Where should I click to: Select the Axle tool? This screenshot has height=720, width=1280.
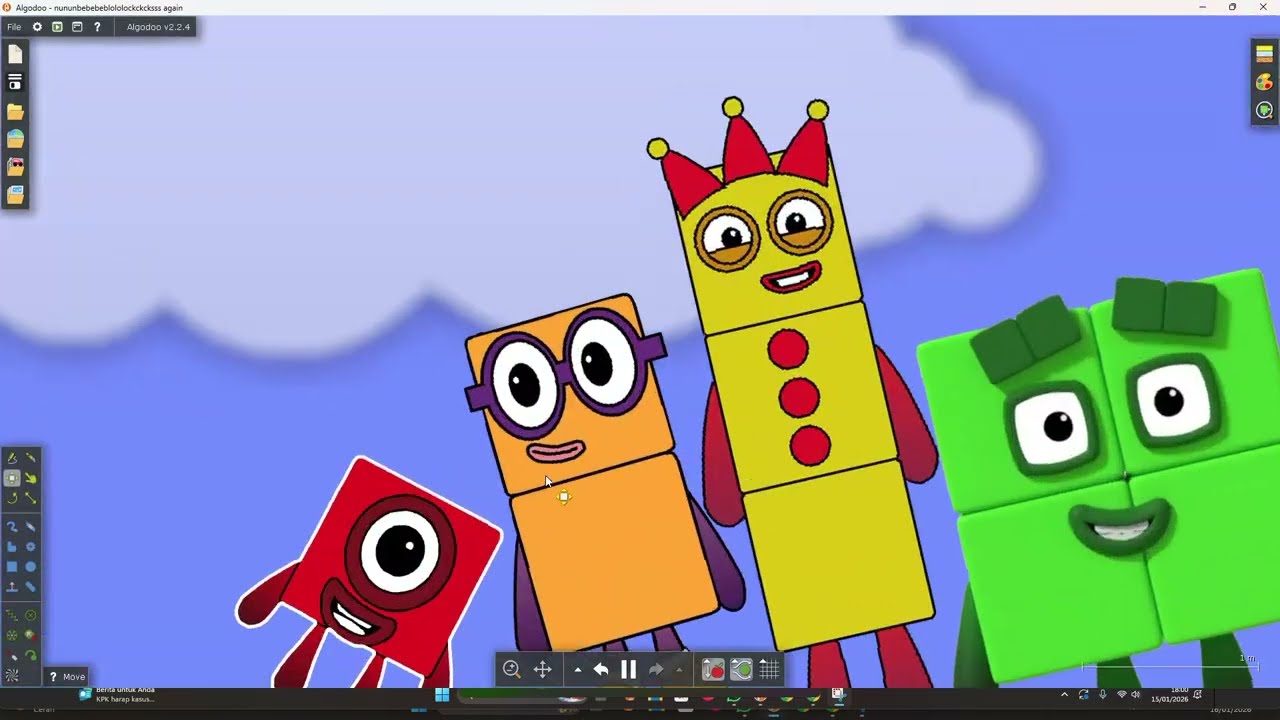tap(12, 635)
